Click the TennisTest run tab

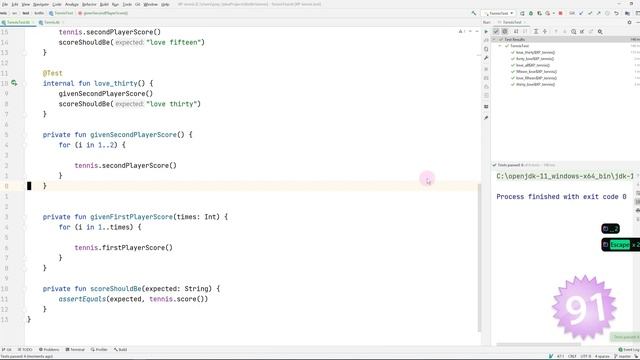pos(512,22)
